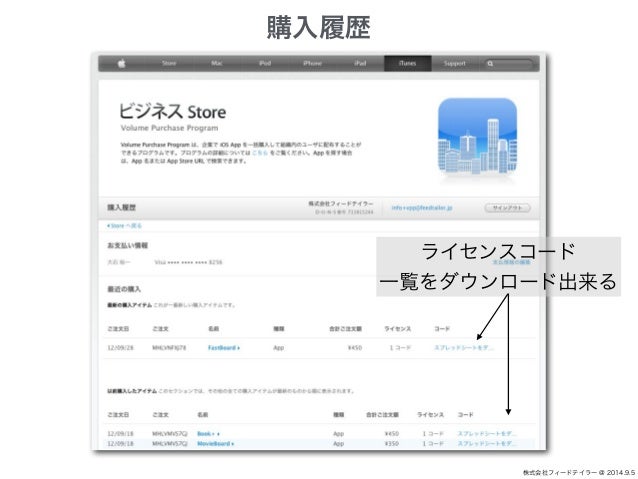
Task: Click the ¥350 amount for MovieBoard
Action: click(391, 444)
